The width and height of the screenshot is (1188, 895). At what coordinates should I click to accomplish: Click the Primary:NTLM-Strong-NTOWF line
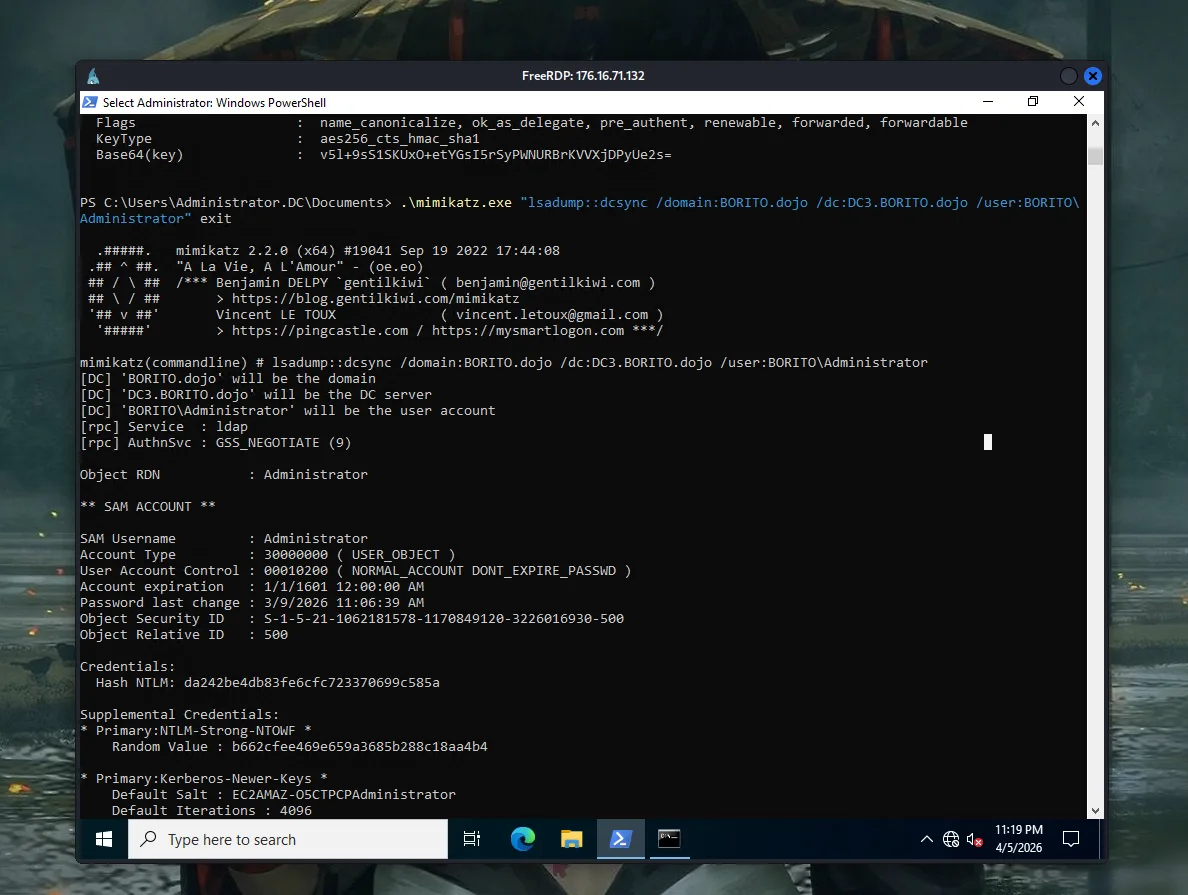195,731
